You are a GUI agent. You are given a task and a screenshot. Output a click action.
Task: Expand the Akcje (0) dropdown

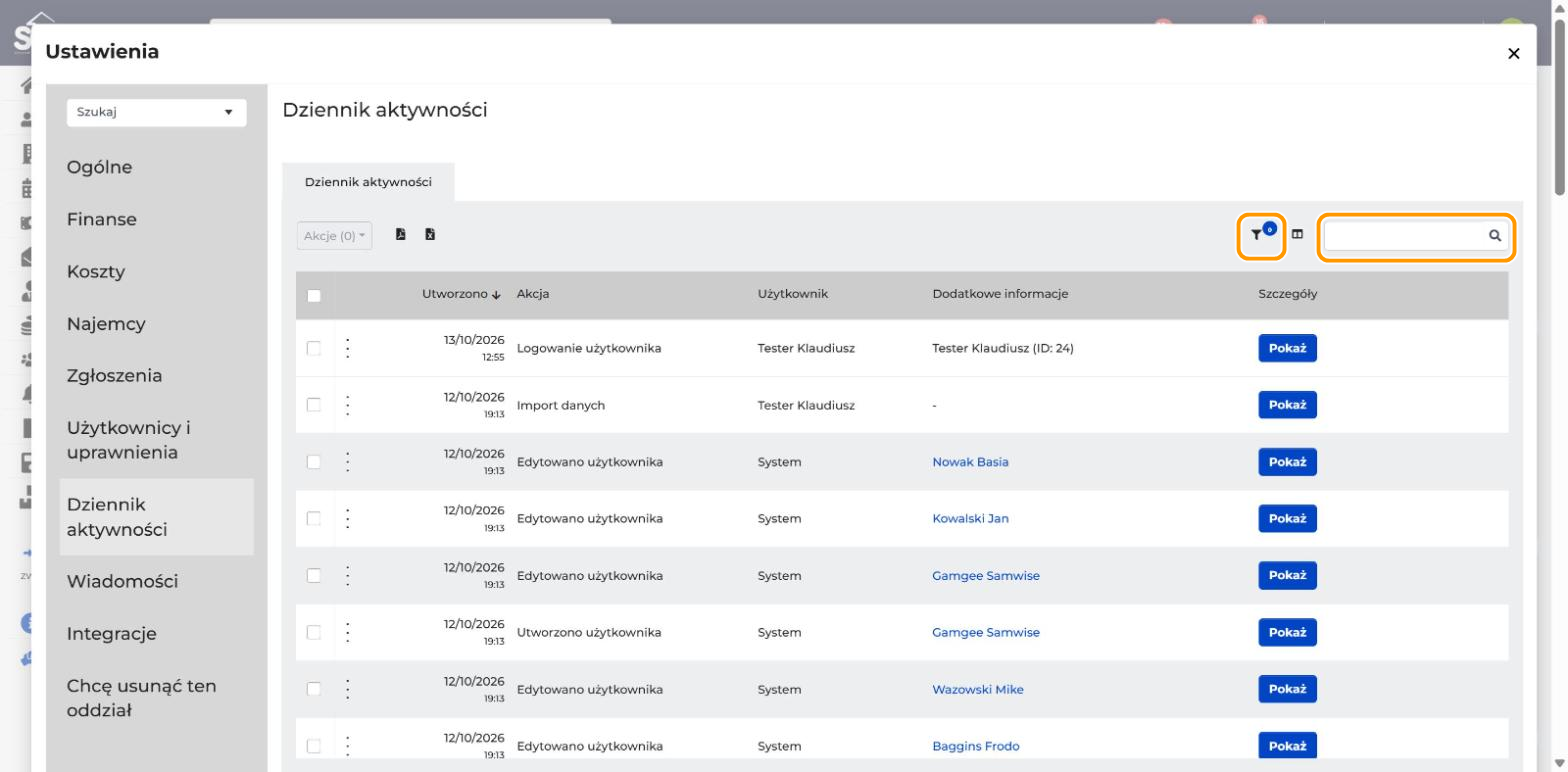[x=335, y=236]
